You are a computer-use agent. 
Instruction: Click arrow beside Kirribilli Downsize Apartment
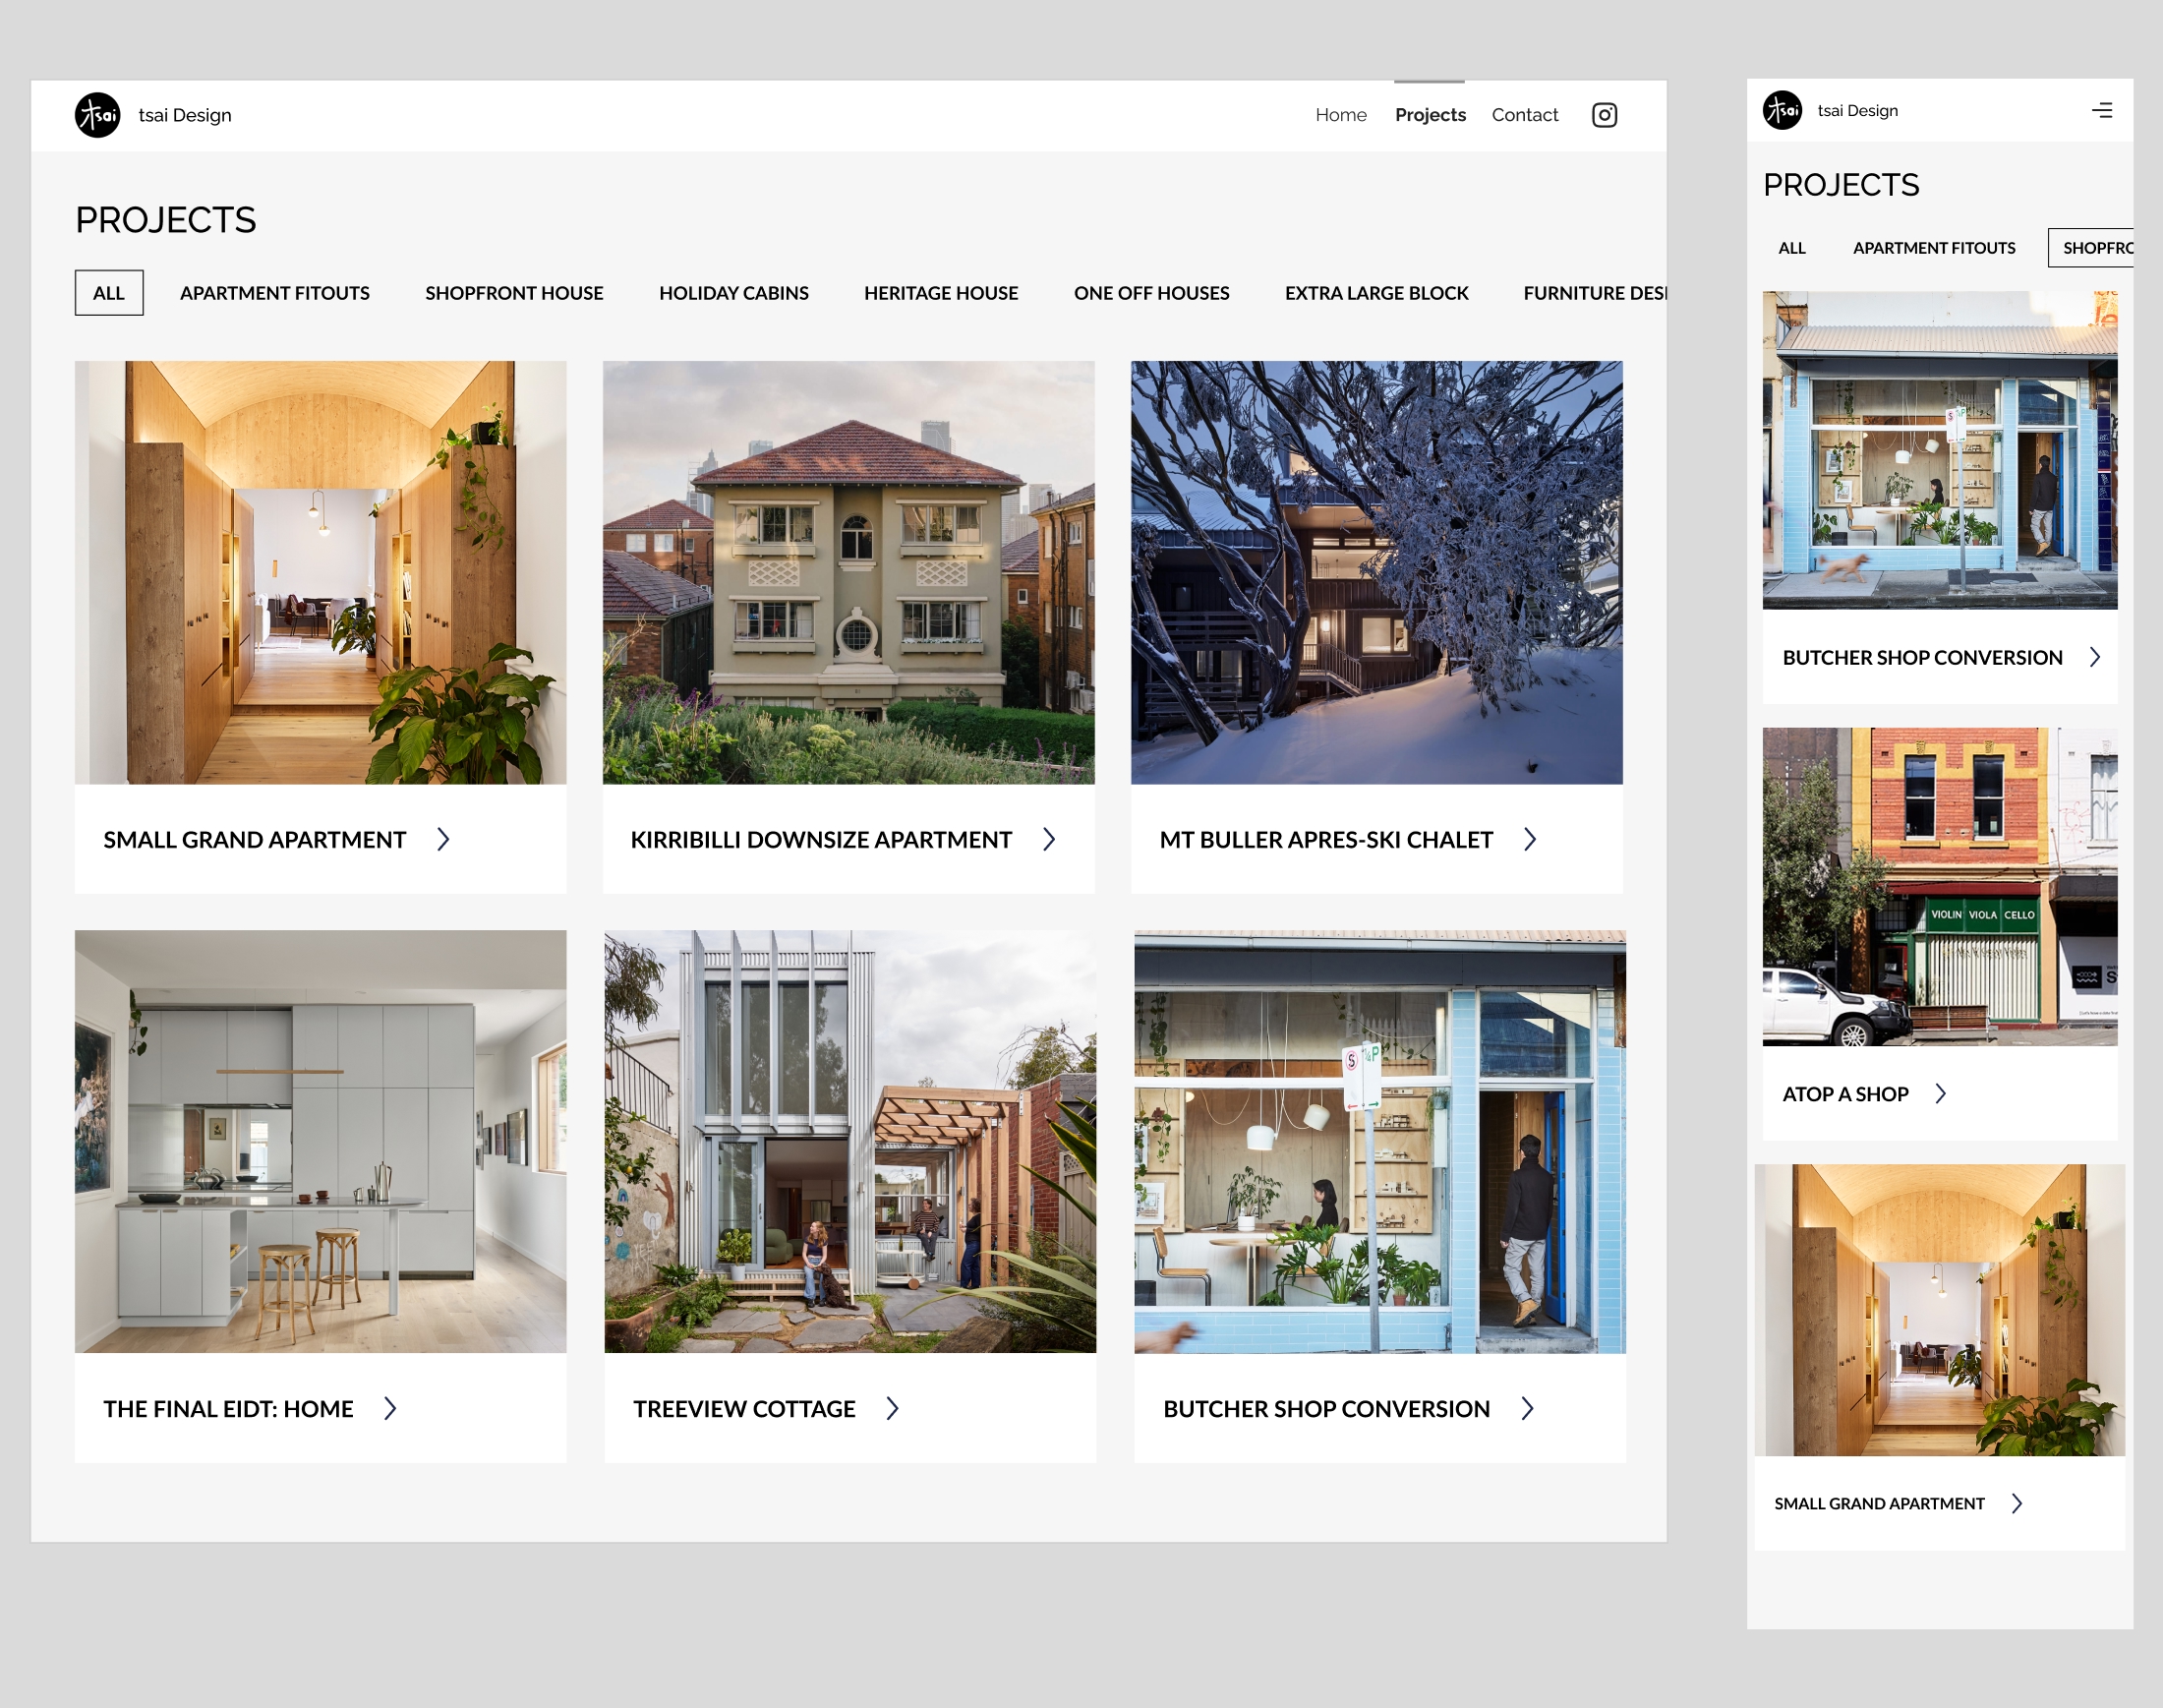(1049, 839)
